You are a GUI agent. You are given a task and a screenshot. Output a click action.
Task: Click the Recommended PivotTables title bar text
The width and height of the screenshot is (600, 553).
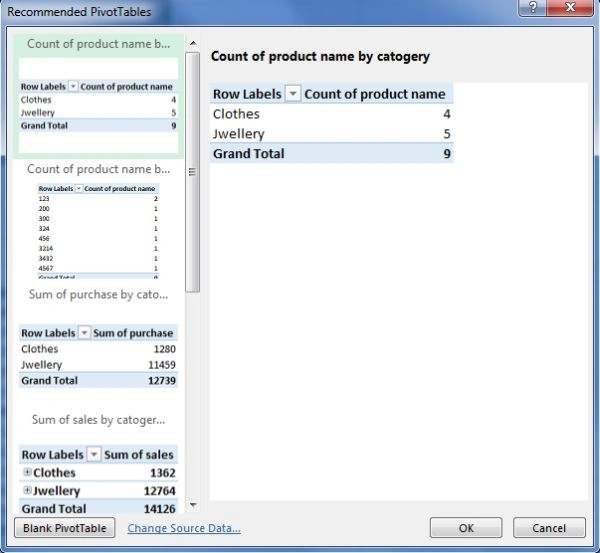(x=79, y=11)
